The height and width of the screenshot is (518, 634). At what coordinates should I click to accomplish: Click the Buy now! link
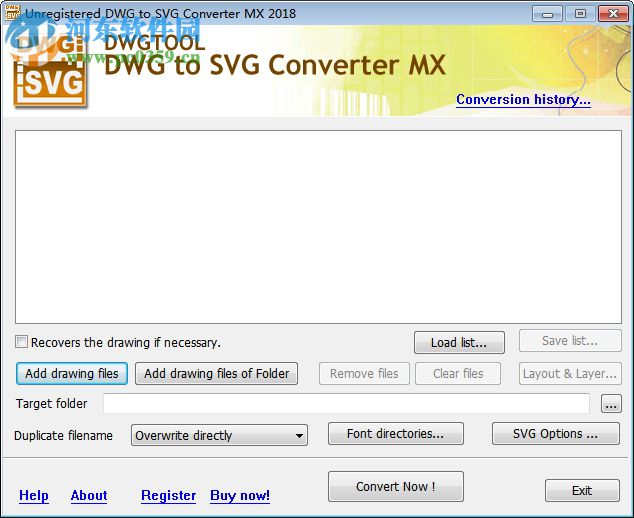tap(240, 495)
